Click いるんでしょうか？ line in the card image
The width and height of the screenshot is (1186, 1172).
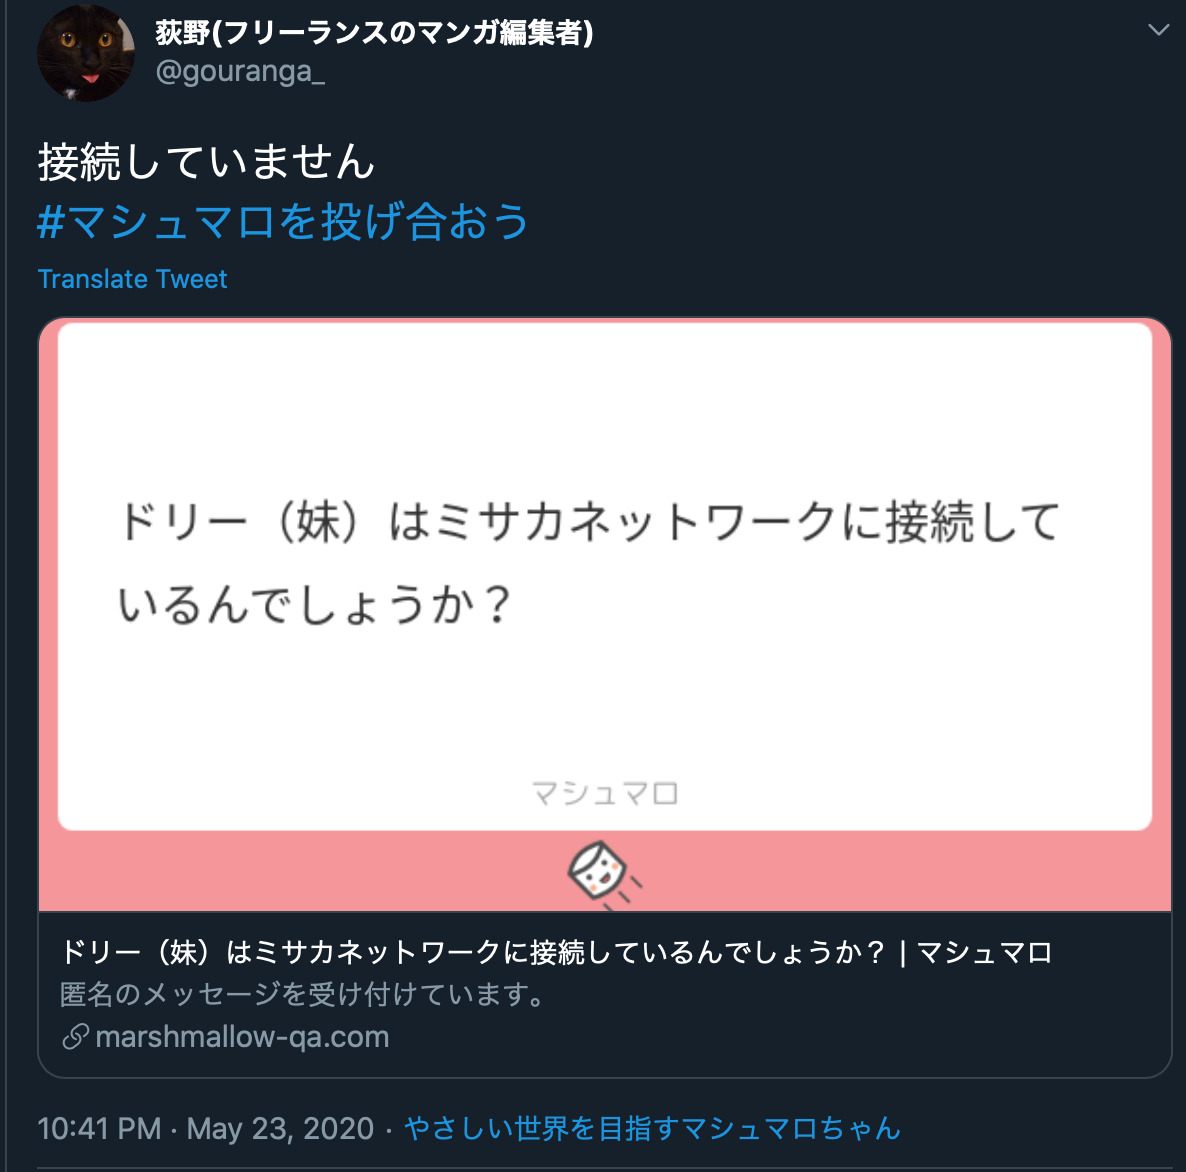(x=315, y=605)
